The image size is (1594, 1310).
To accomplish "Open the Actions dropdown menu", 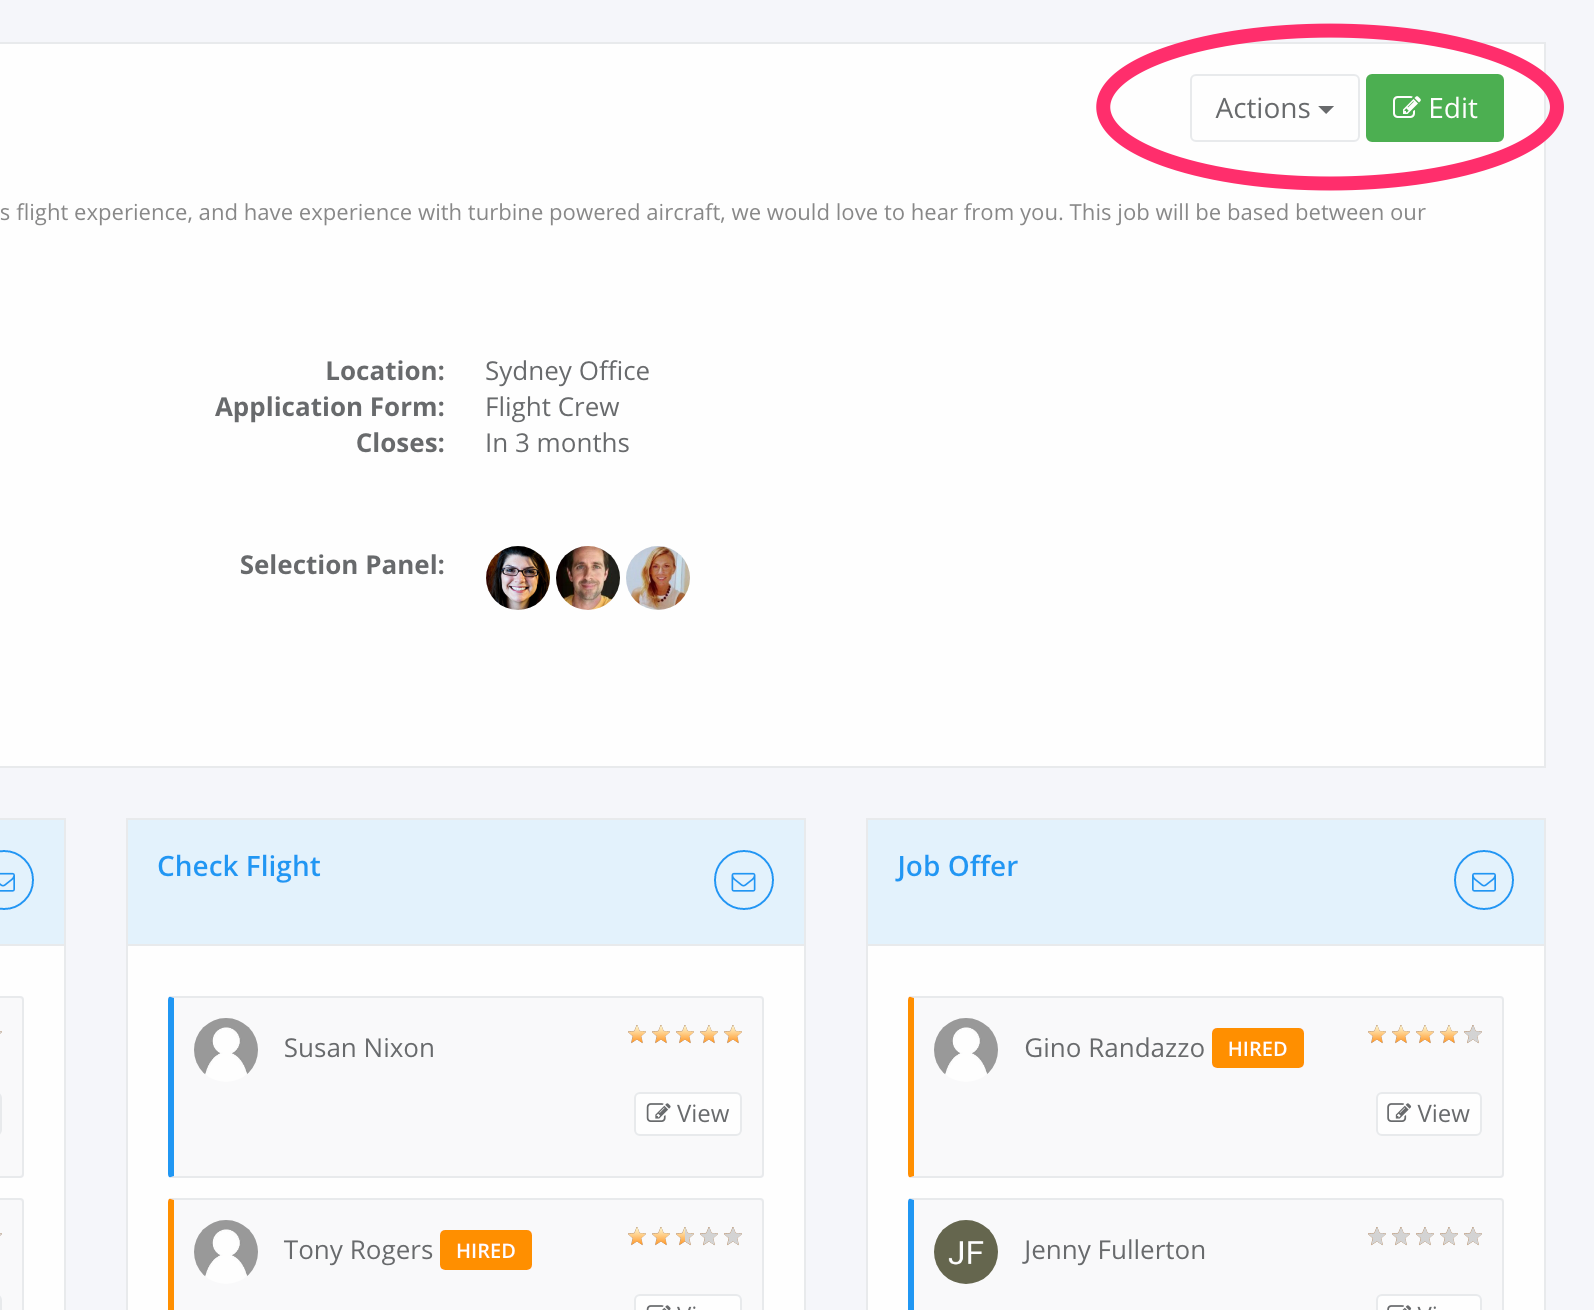I will coord(1274,108).
